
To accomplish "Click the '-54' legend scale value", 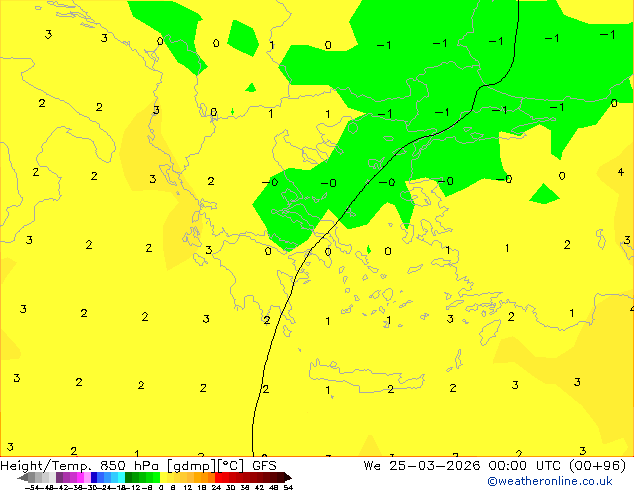I will (x=32, y=487).
